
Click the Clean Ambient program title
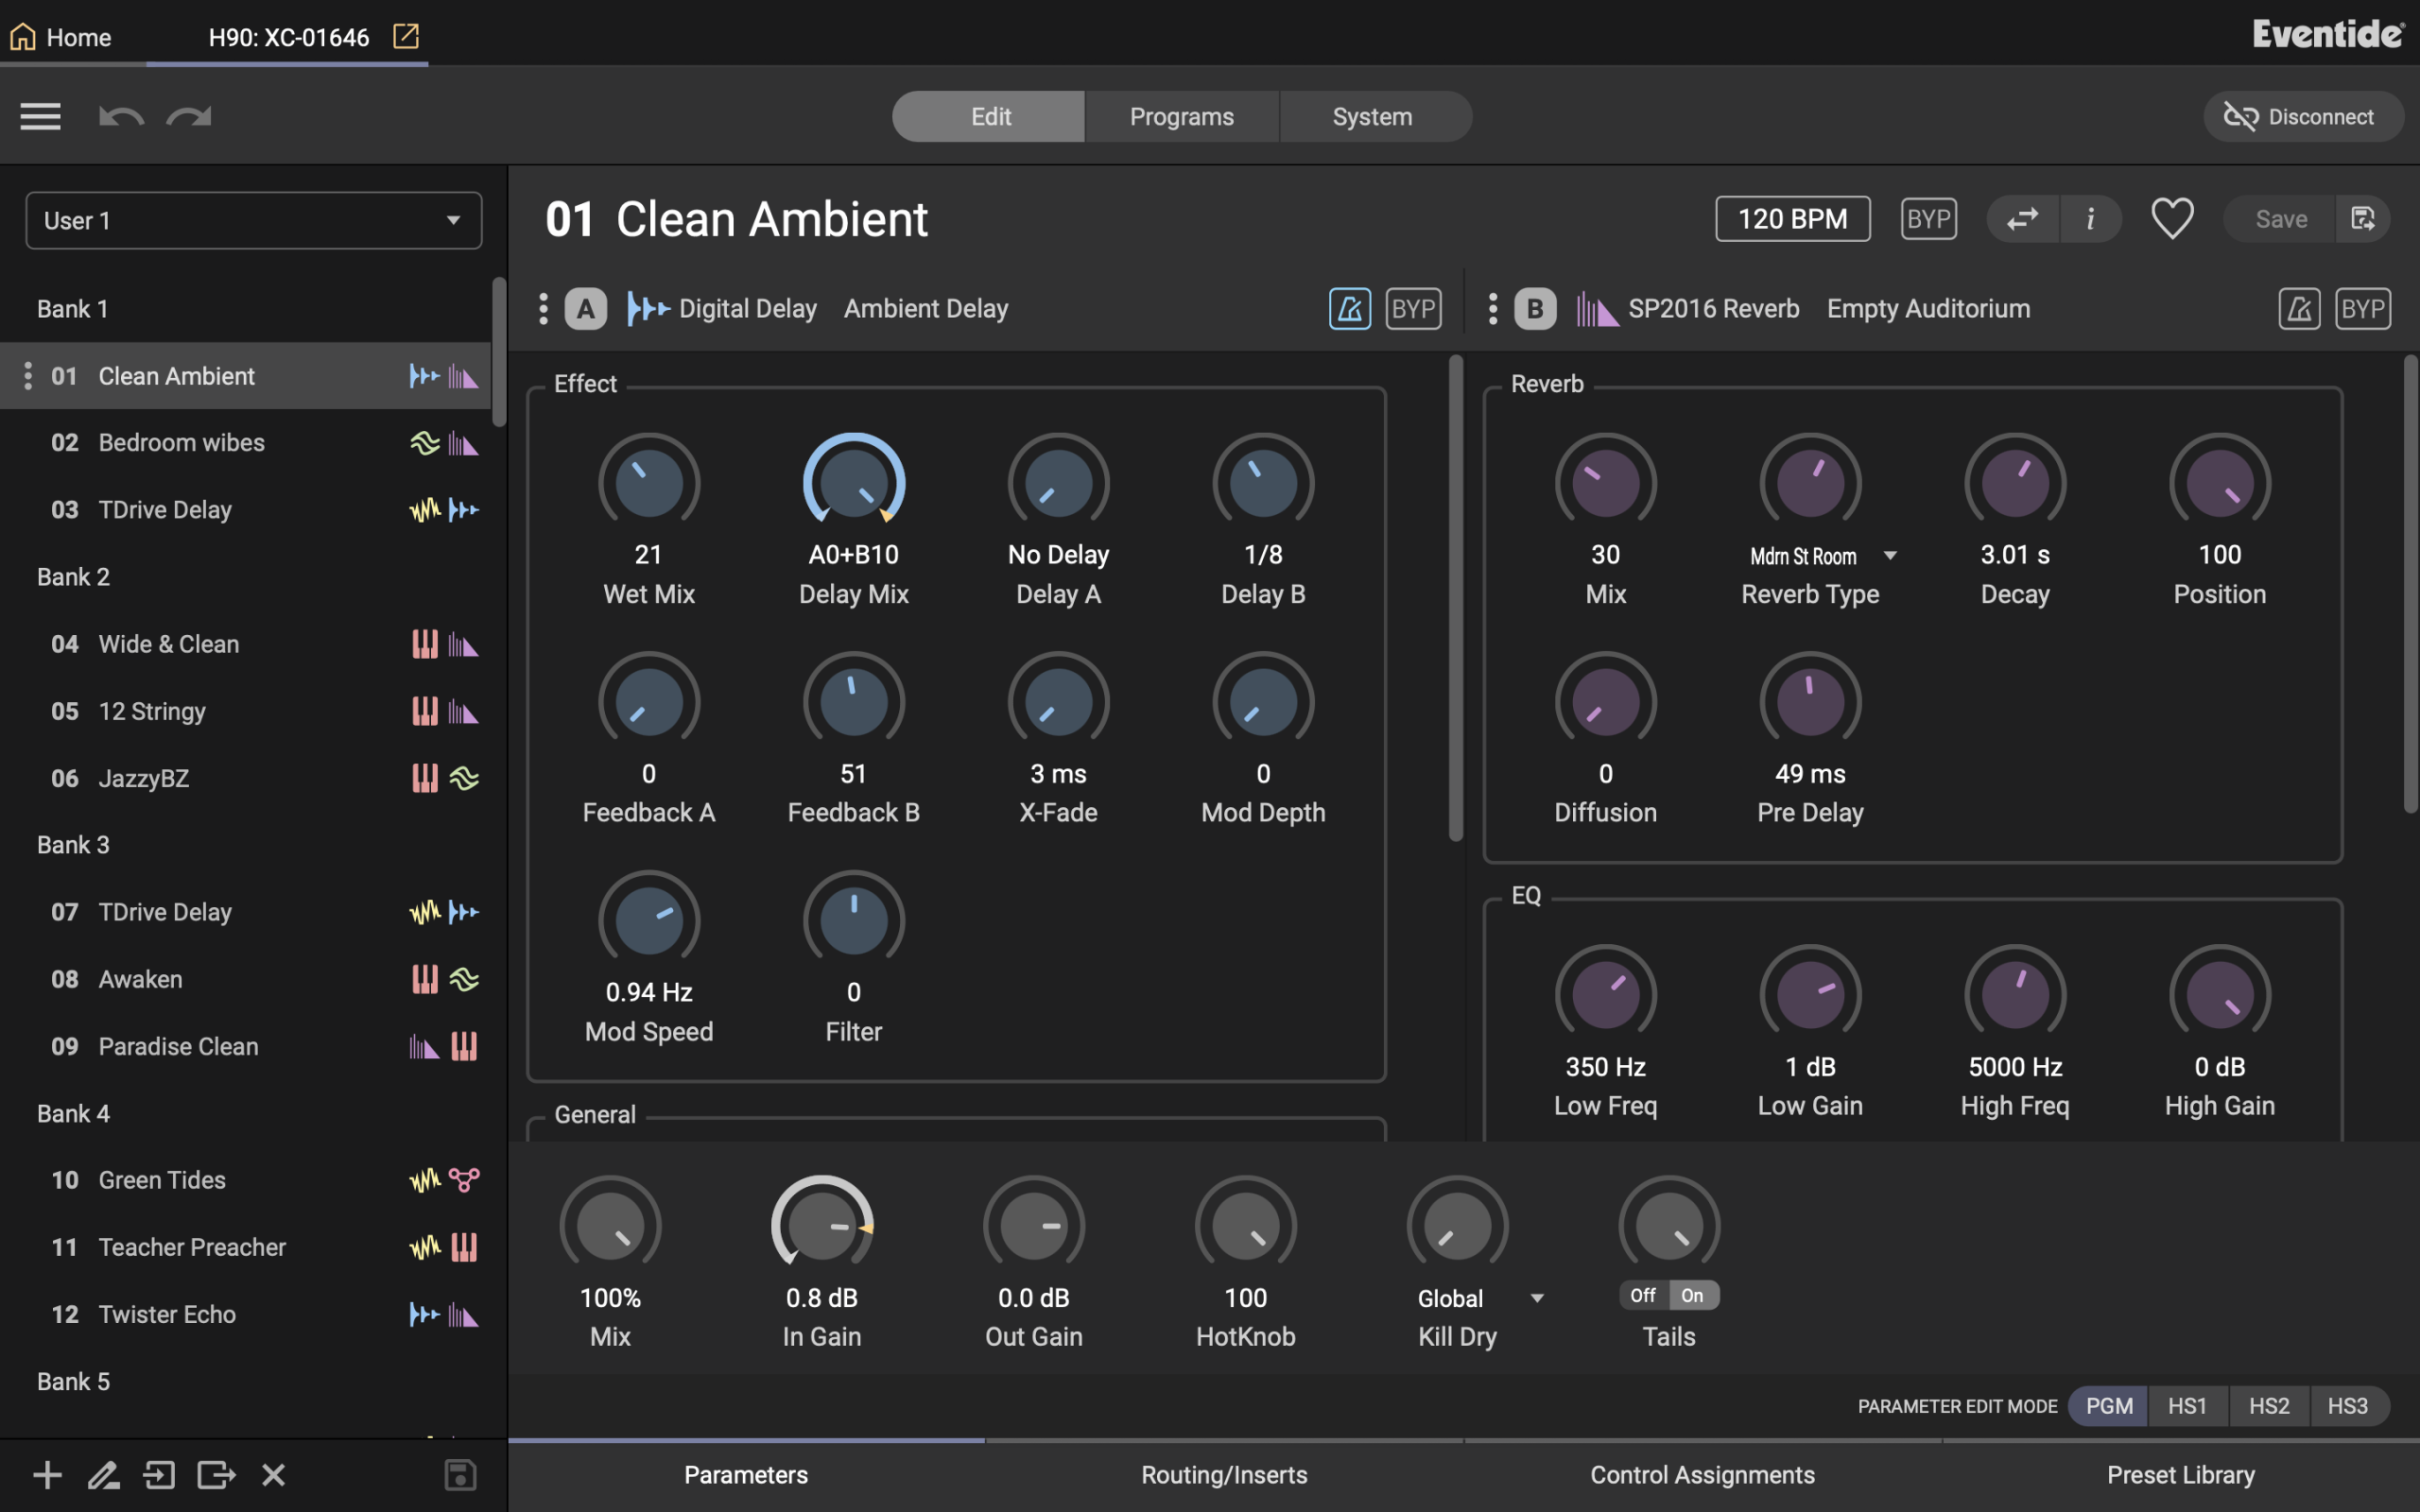pyautogui.click(x=771, y=219)
